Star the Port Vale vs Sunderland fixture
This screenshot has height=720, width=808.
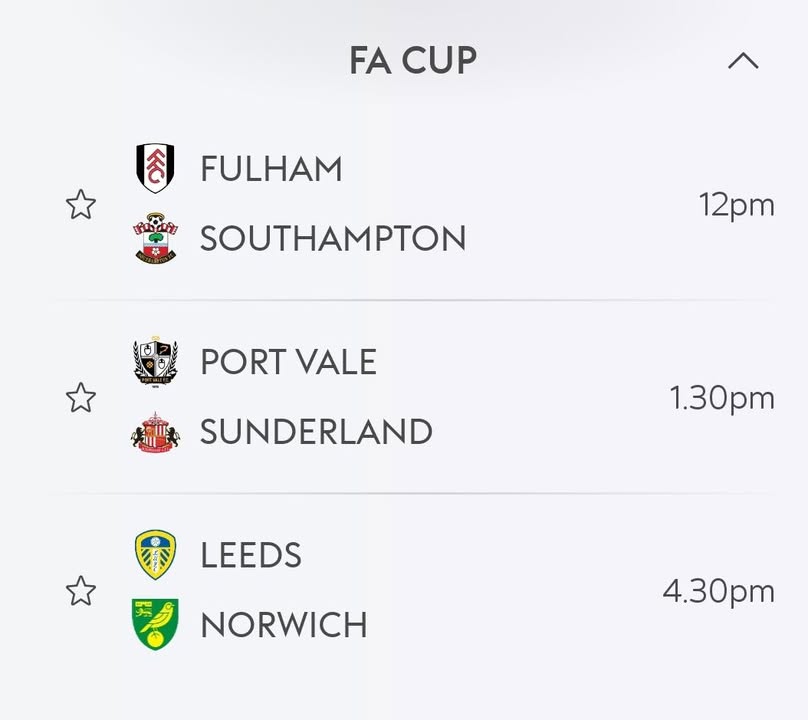[x=81, y=398]
